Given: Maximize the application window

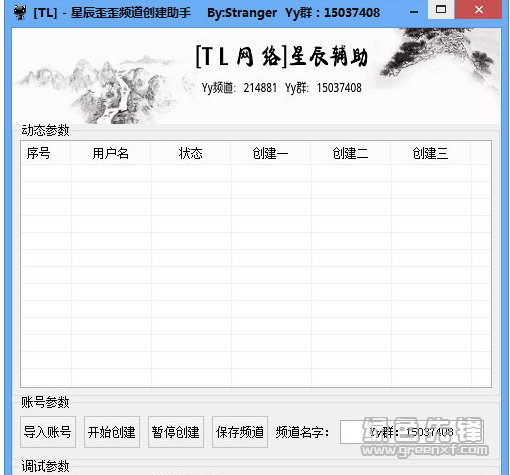Looking at the screenshot, I should [x=441, y=10].
